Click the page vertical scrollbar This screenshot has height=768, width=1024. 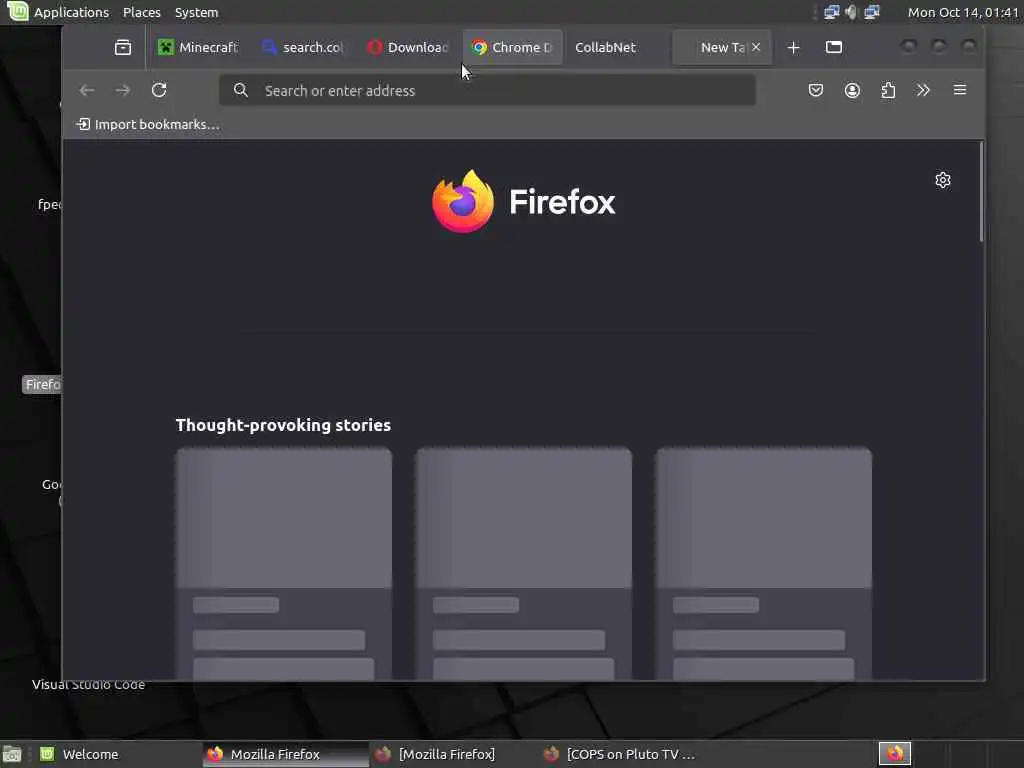click(981, 193)
